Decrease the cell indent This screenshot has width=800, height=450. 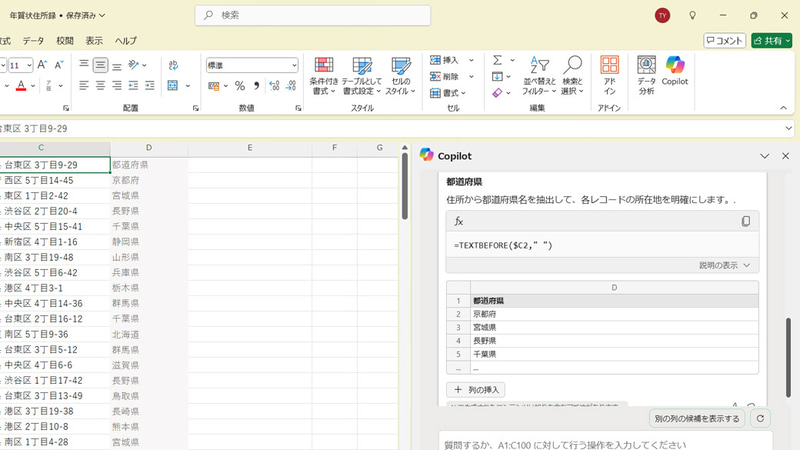tap(133, 86)
